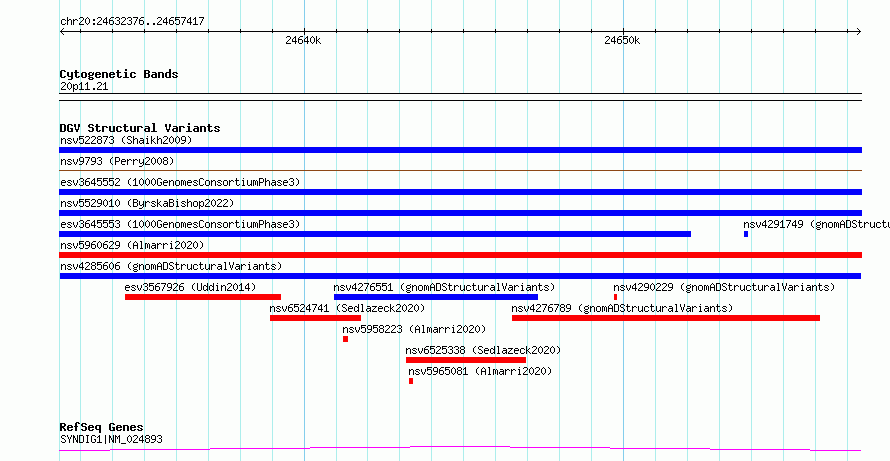The height and width of the screenshot is (461, 890).
Task: Open nsv4276789 (gnomADStructuralVariants) label
Action: coord(622,308)
